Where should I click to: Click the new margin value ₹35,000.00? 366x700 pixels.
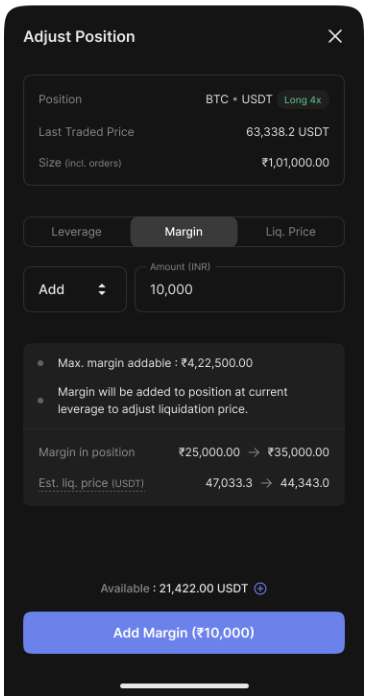(299, 452)
